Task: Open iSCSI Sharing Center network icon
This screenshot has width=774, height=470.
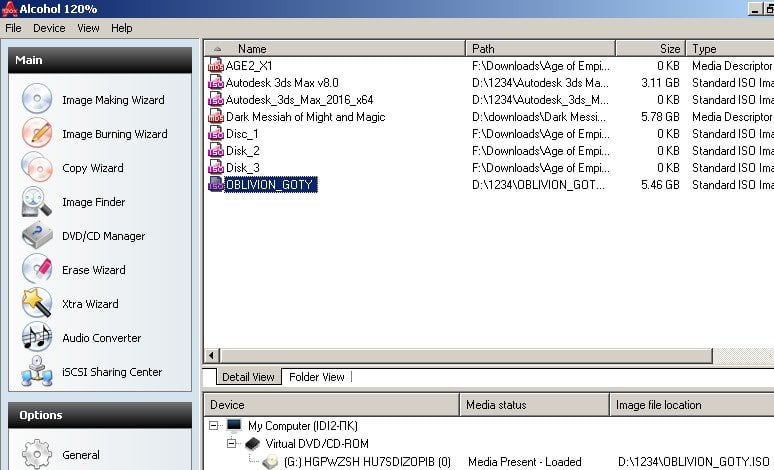Action: point(37,371)
